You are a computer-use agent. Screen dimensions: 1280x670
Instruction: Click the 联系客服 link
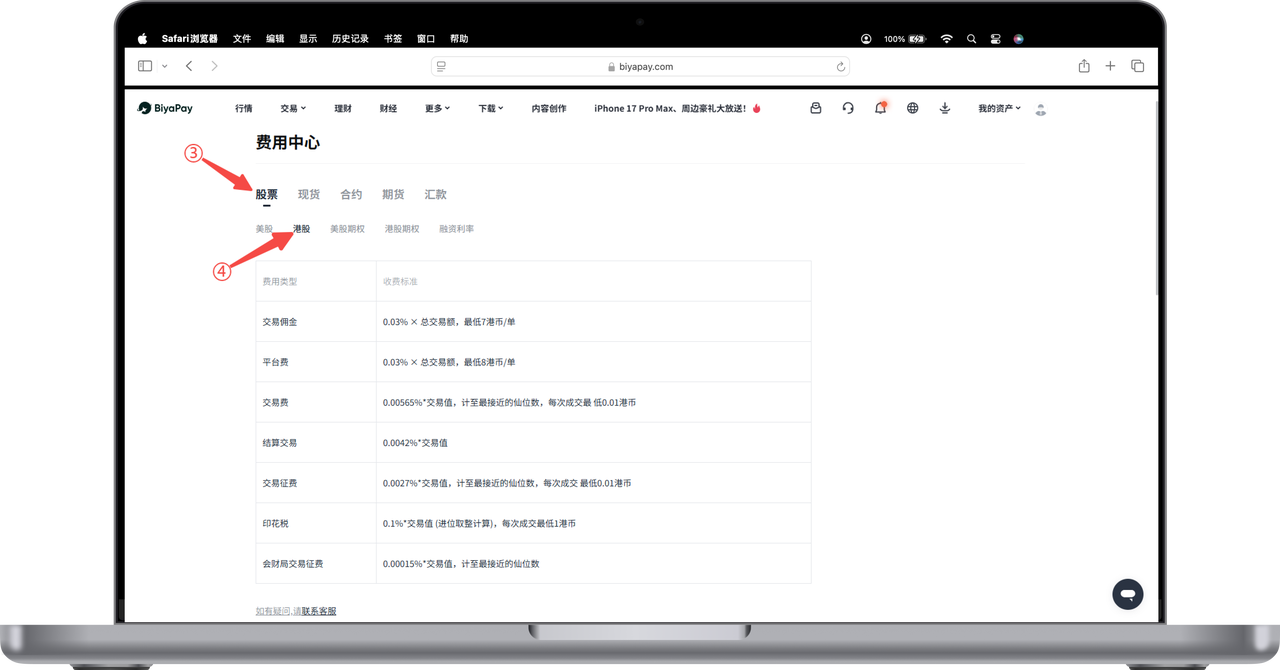[319, 611]
